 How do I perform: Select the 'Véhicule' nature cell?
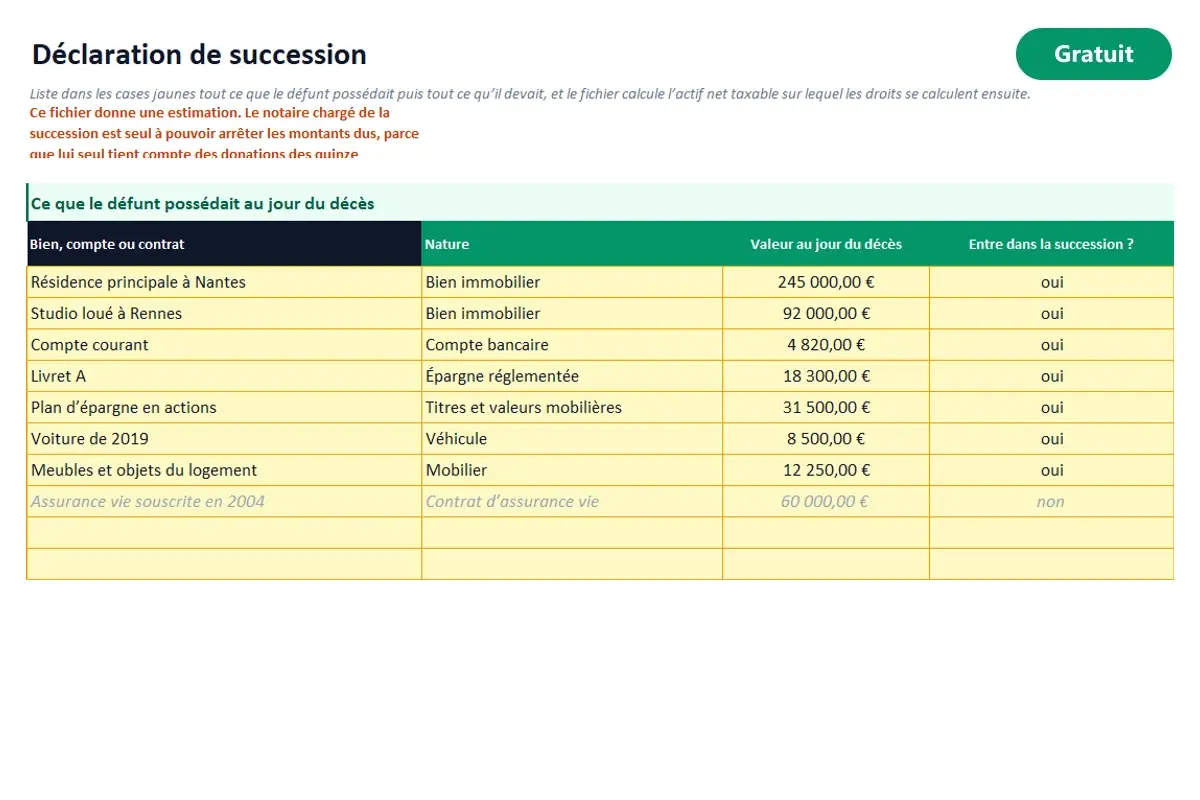point(572,439)
